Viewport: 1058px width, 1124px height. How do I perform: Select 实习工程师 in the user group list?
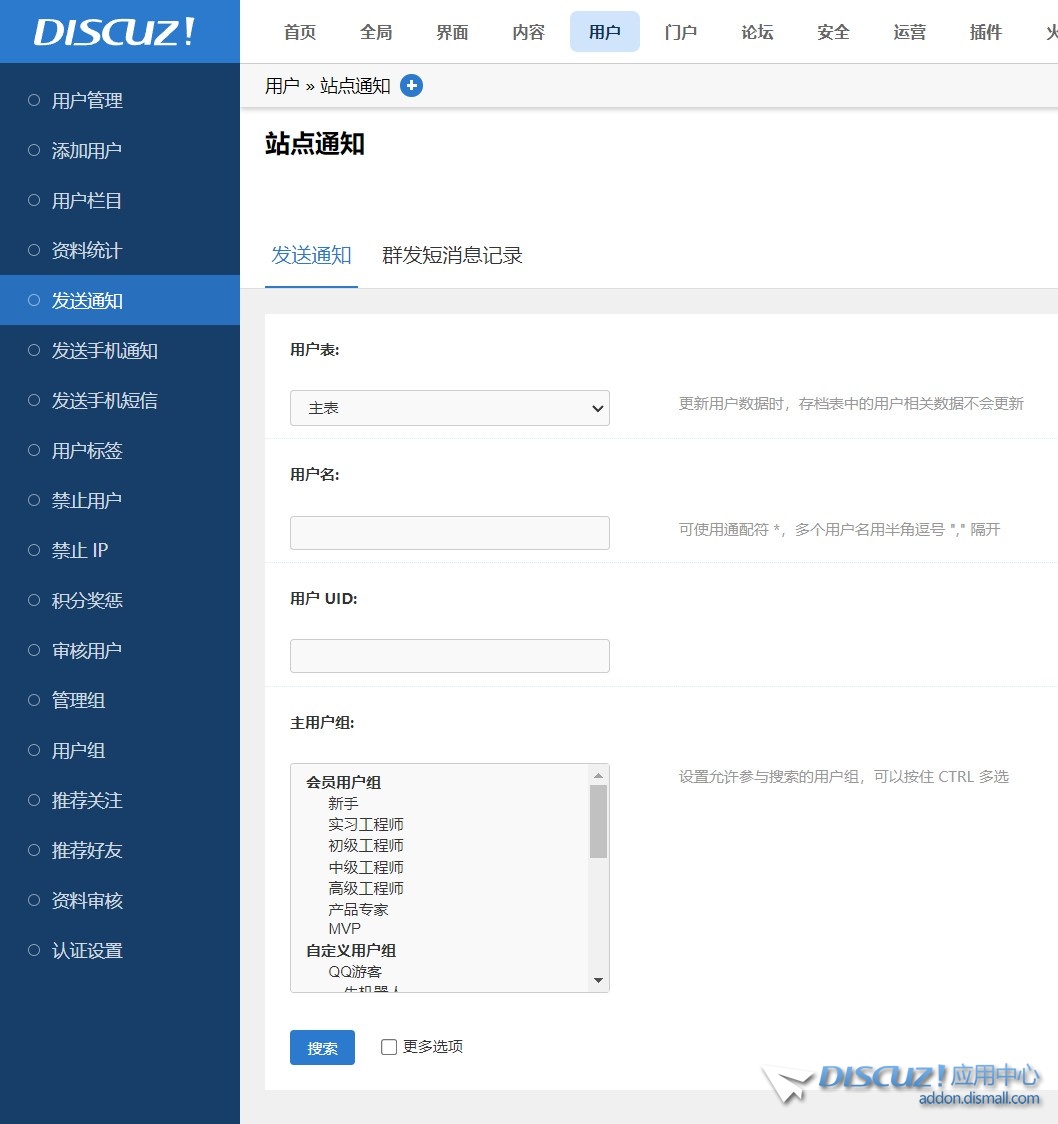[x=366, y=824]
